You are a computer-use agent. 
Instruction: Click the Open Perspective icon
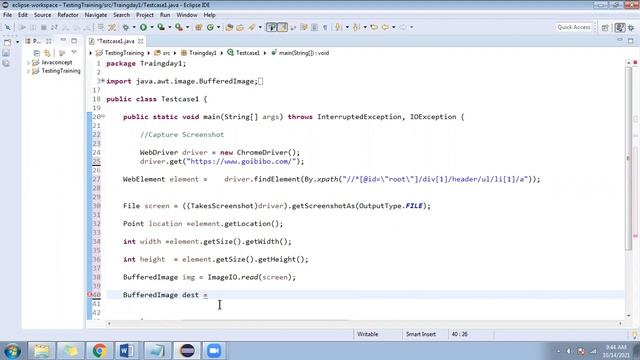point(605,27)
